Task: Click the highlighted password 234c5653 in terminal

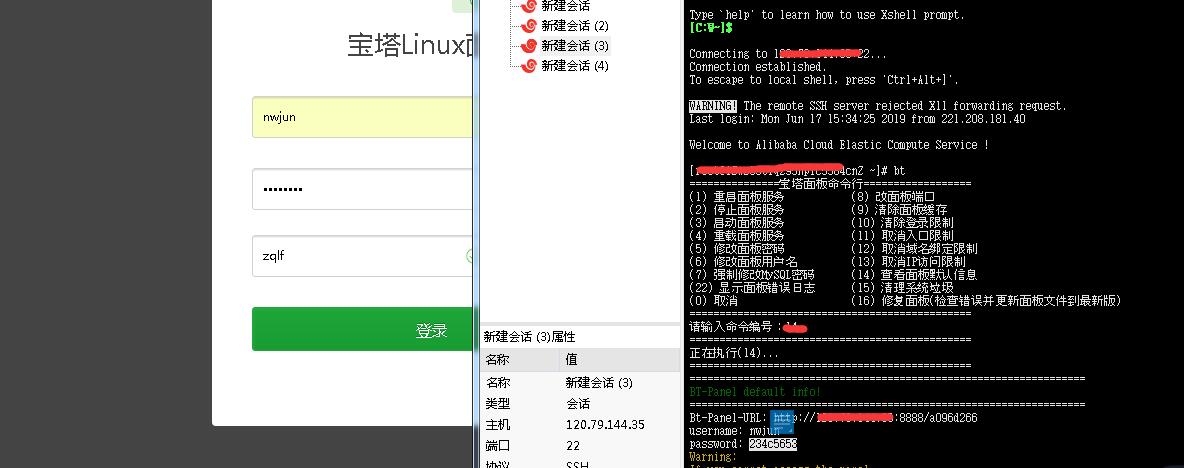Action: tap(772, 444)
